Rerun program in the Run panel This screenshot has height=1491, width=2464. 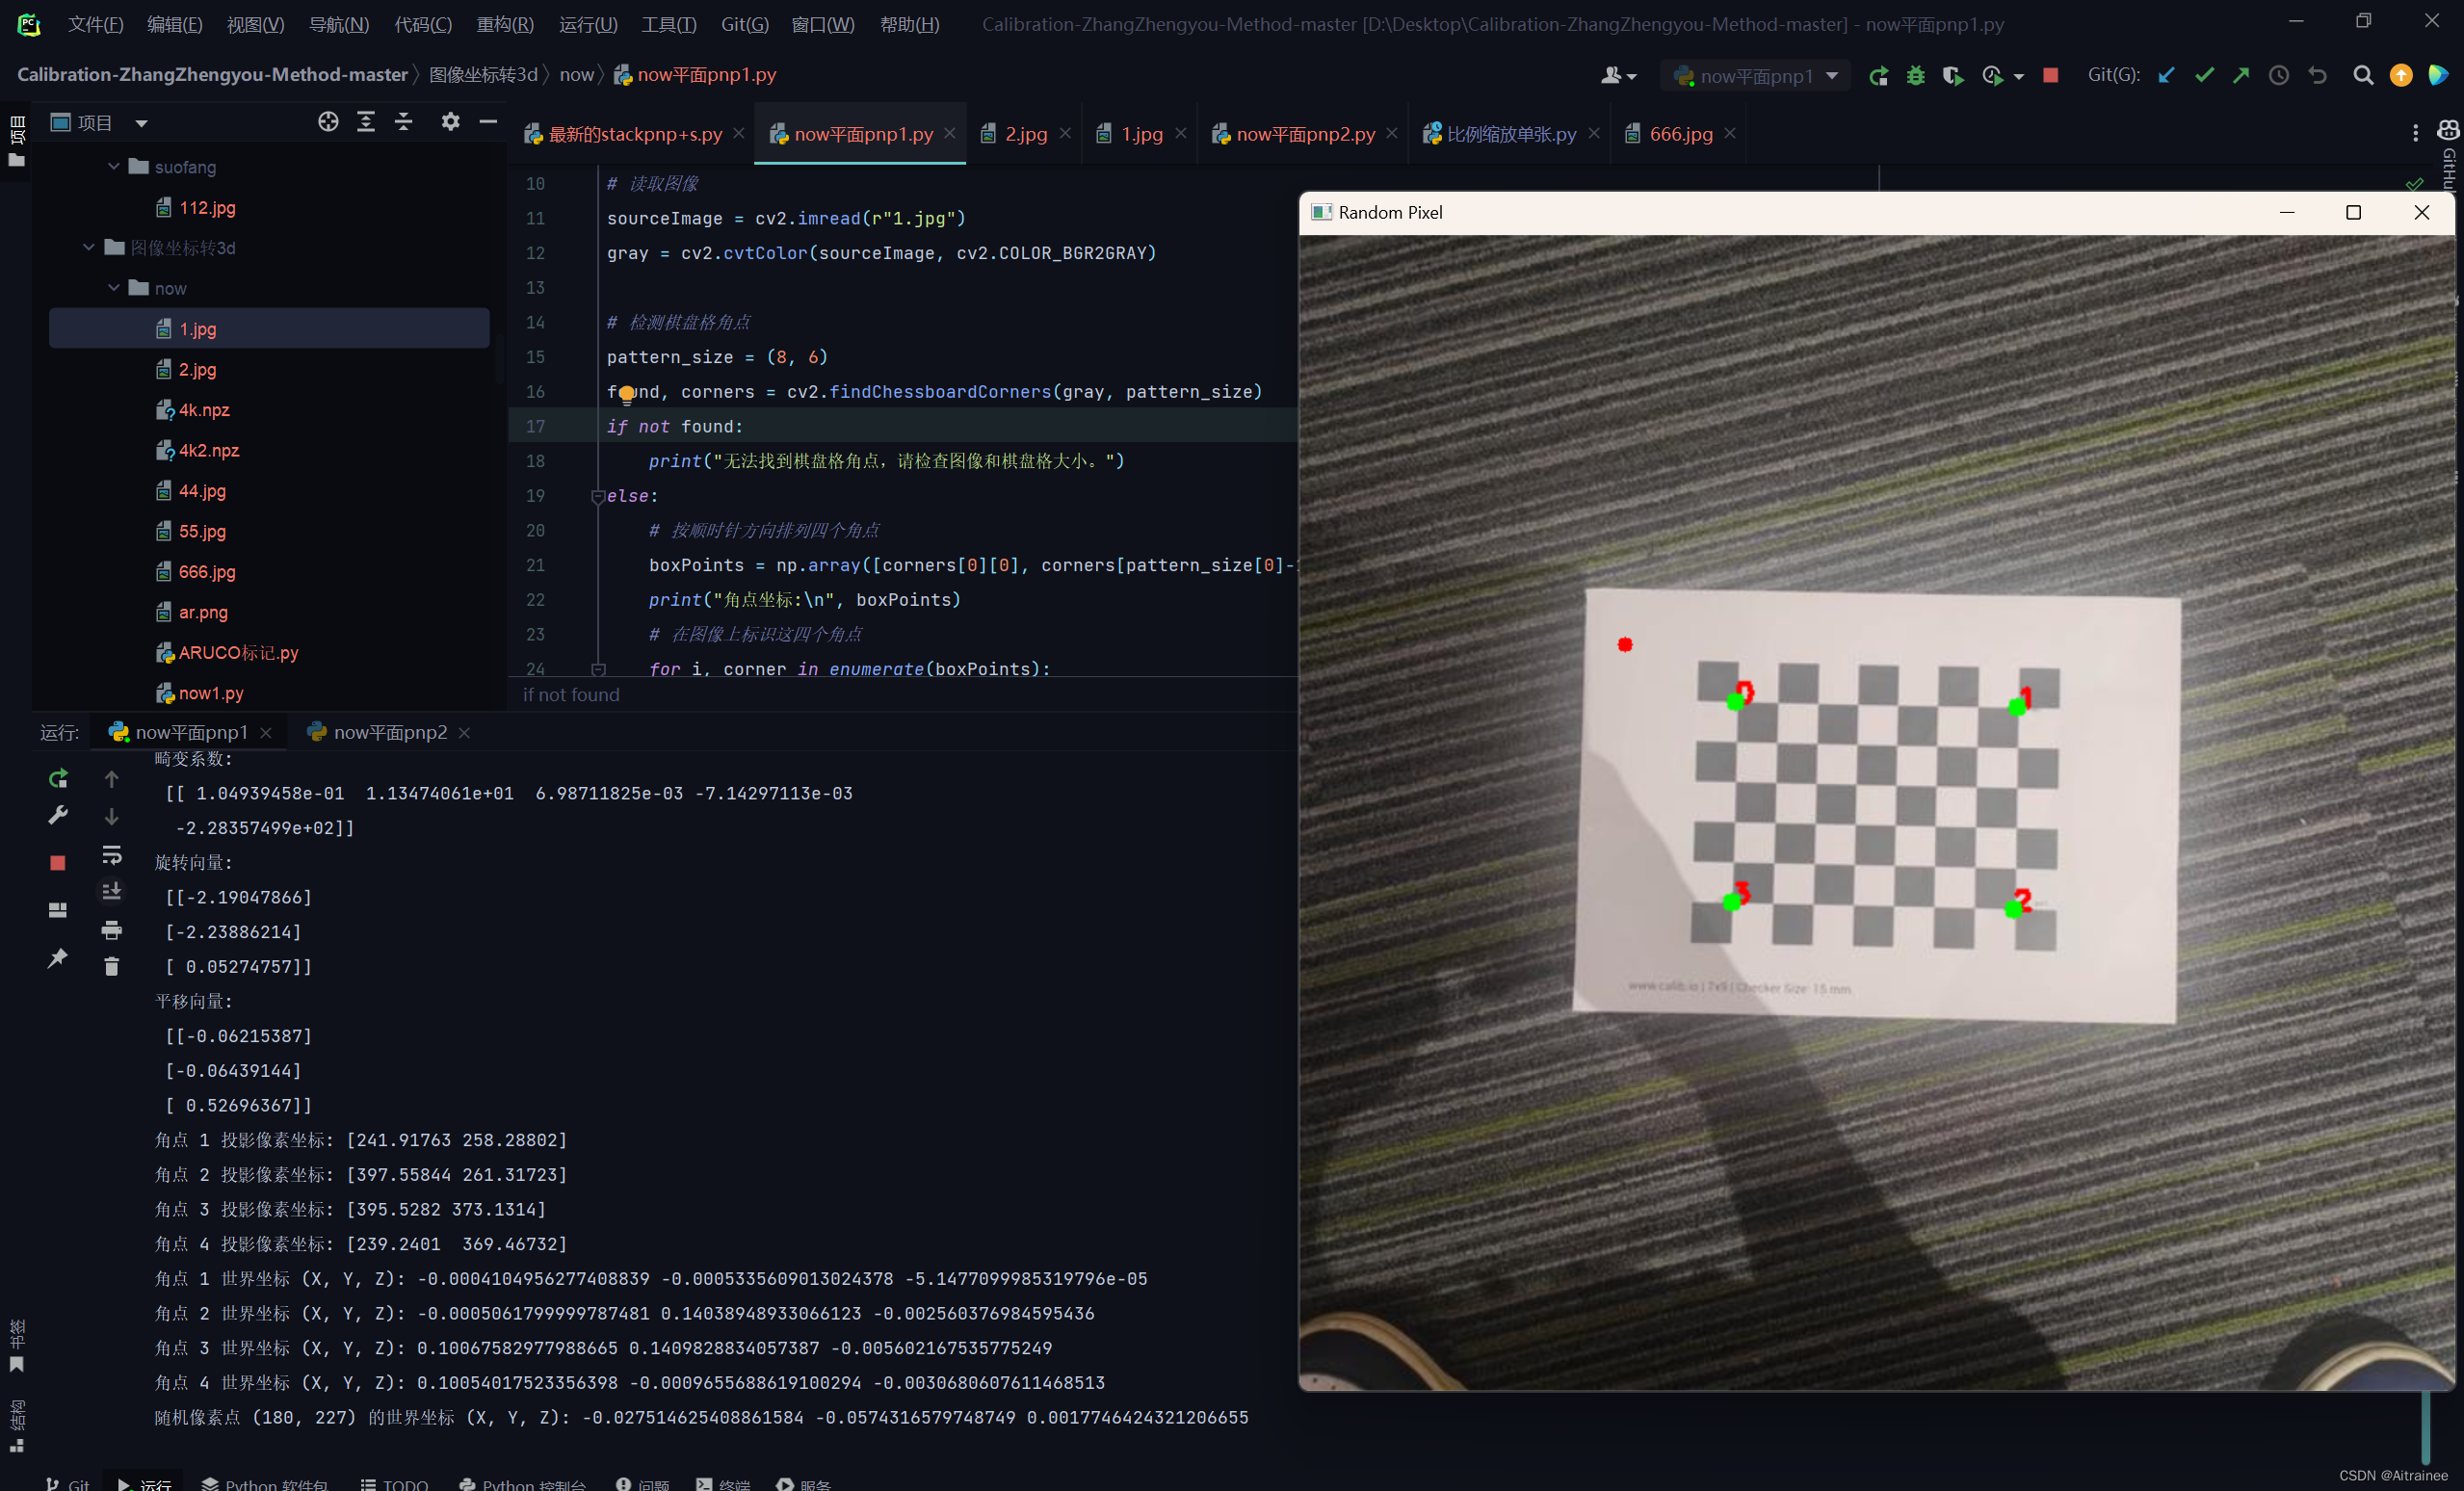click(58, 779)
